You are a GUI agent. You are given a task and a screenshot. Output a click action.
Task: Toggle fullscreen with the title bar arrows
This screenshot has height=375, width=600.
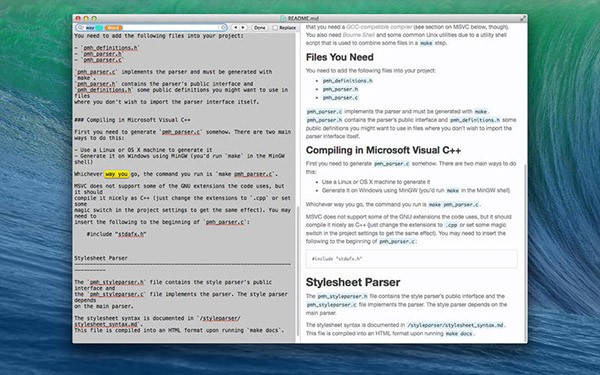coord(523,18)
